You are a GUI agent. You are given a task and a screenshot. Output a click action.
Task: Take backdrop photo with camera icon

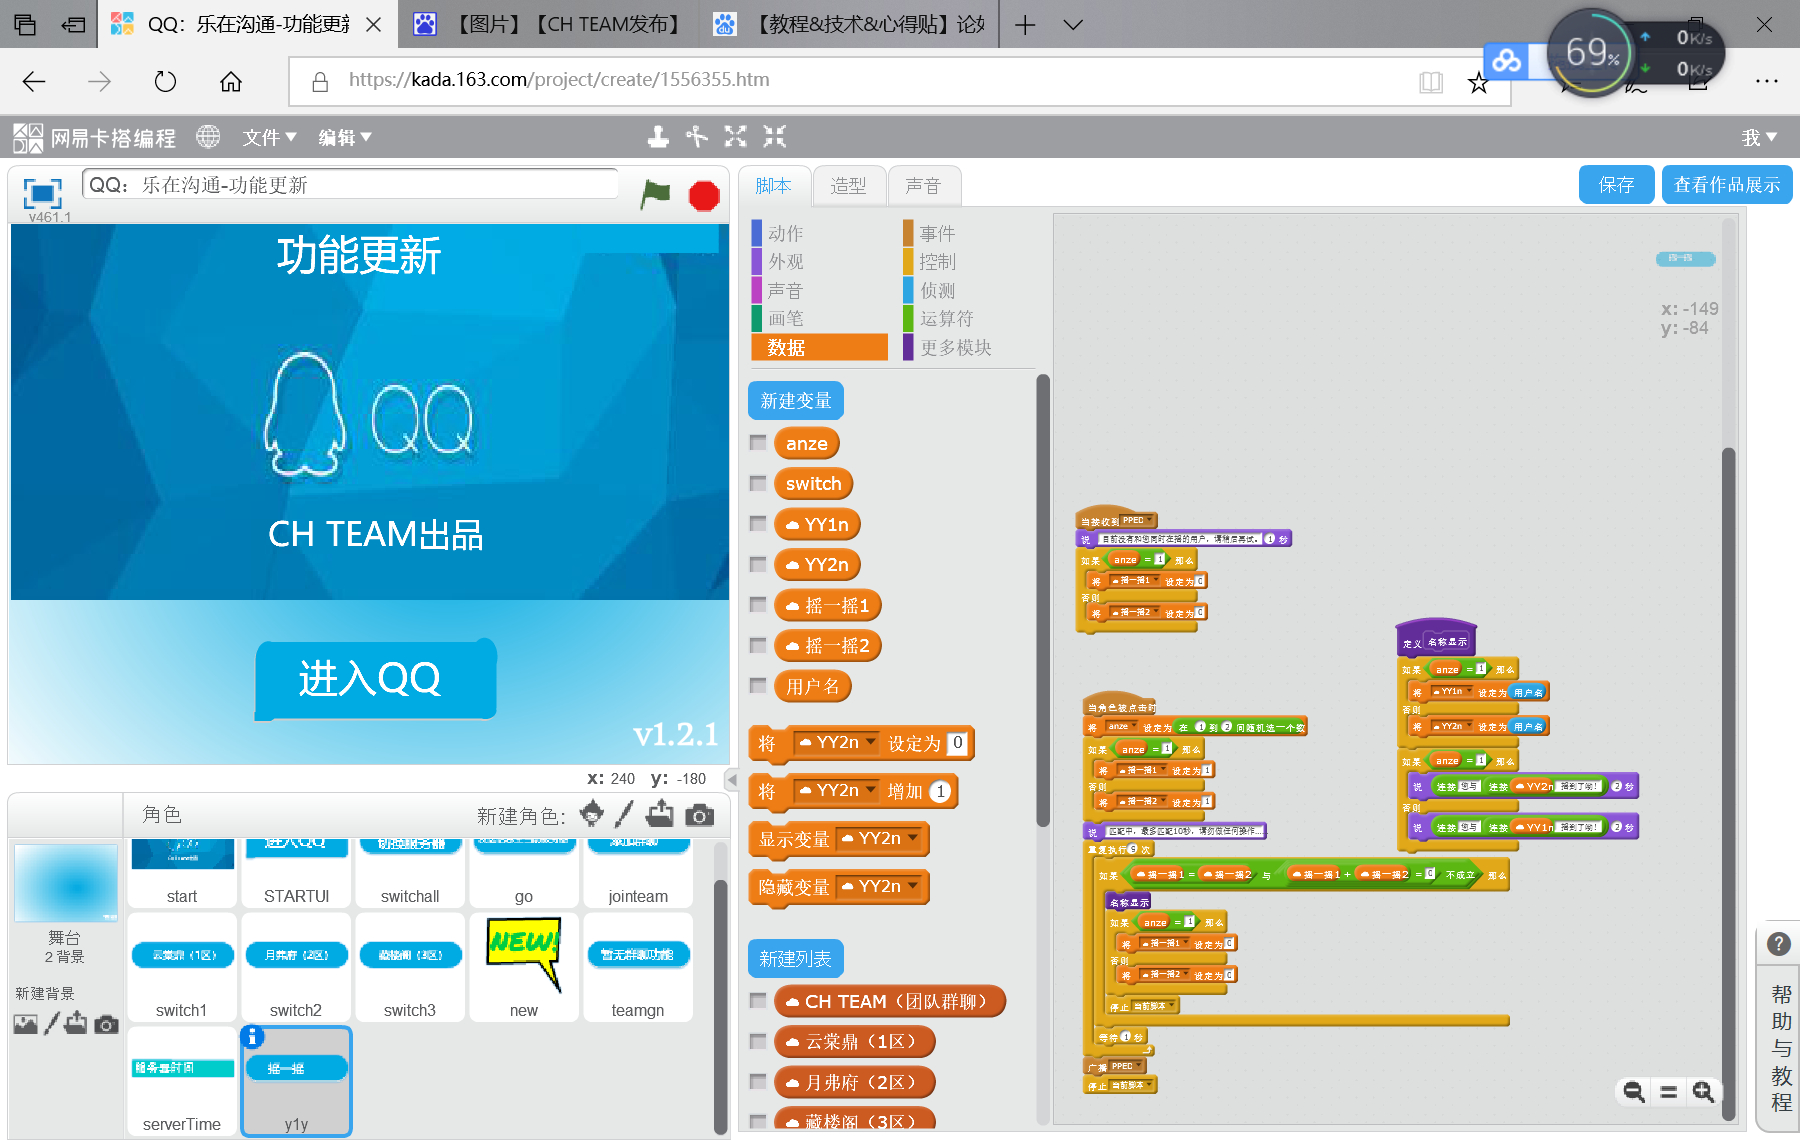[106, 1024]
